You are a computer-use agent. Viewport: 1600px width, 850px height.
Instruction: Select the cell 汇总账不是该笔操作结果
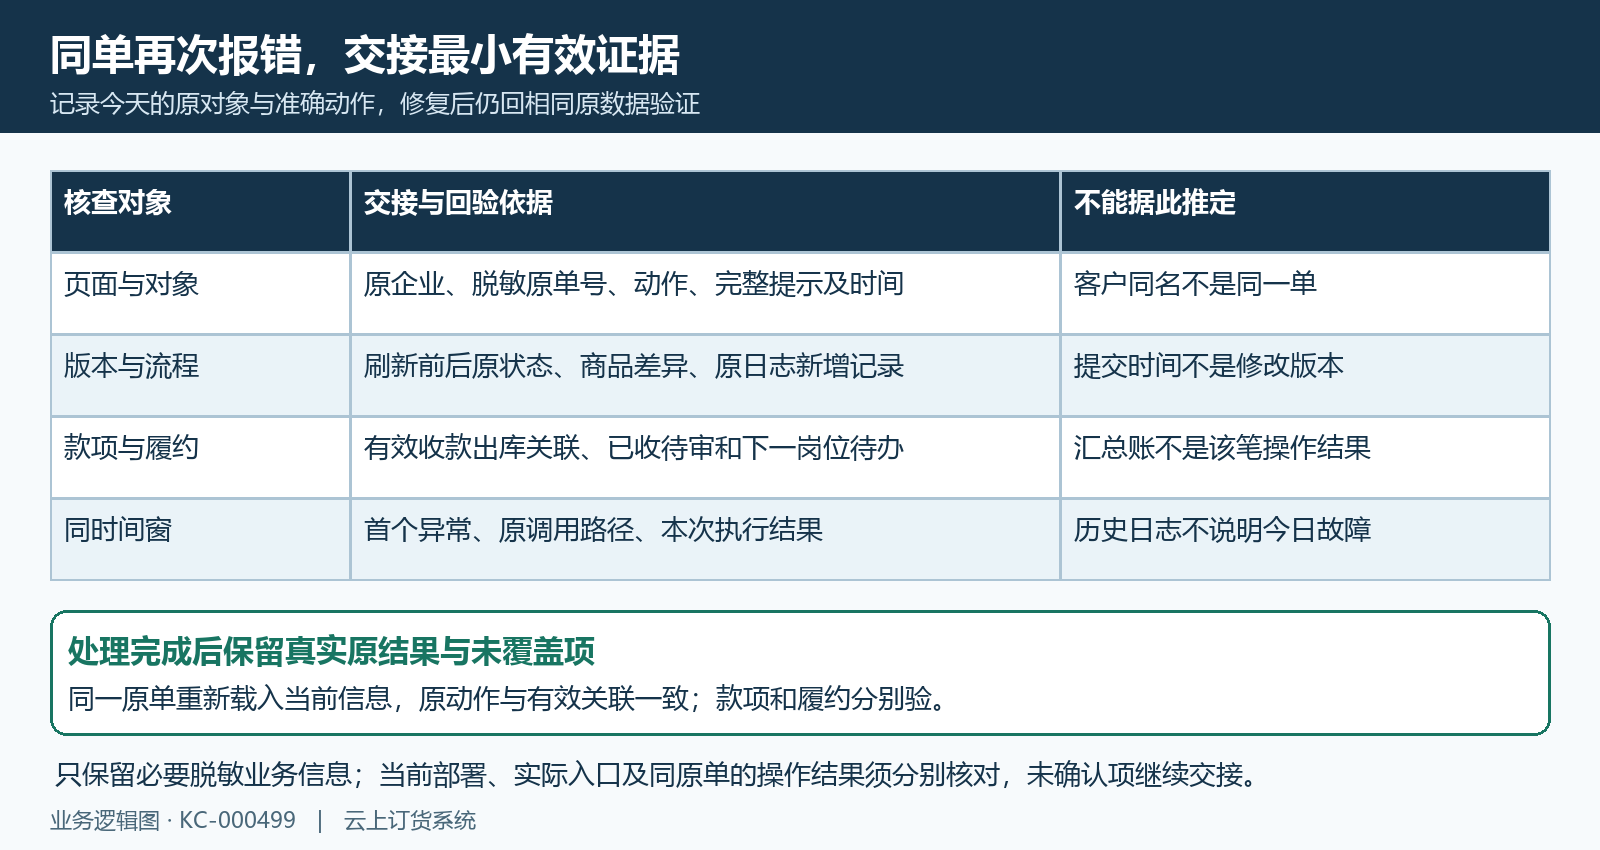click(1305, 458)
